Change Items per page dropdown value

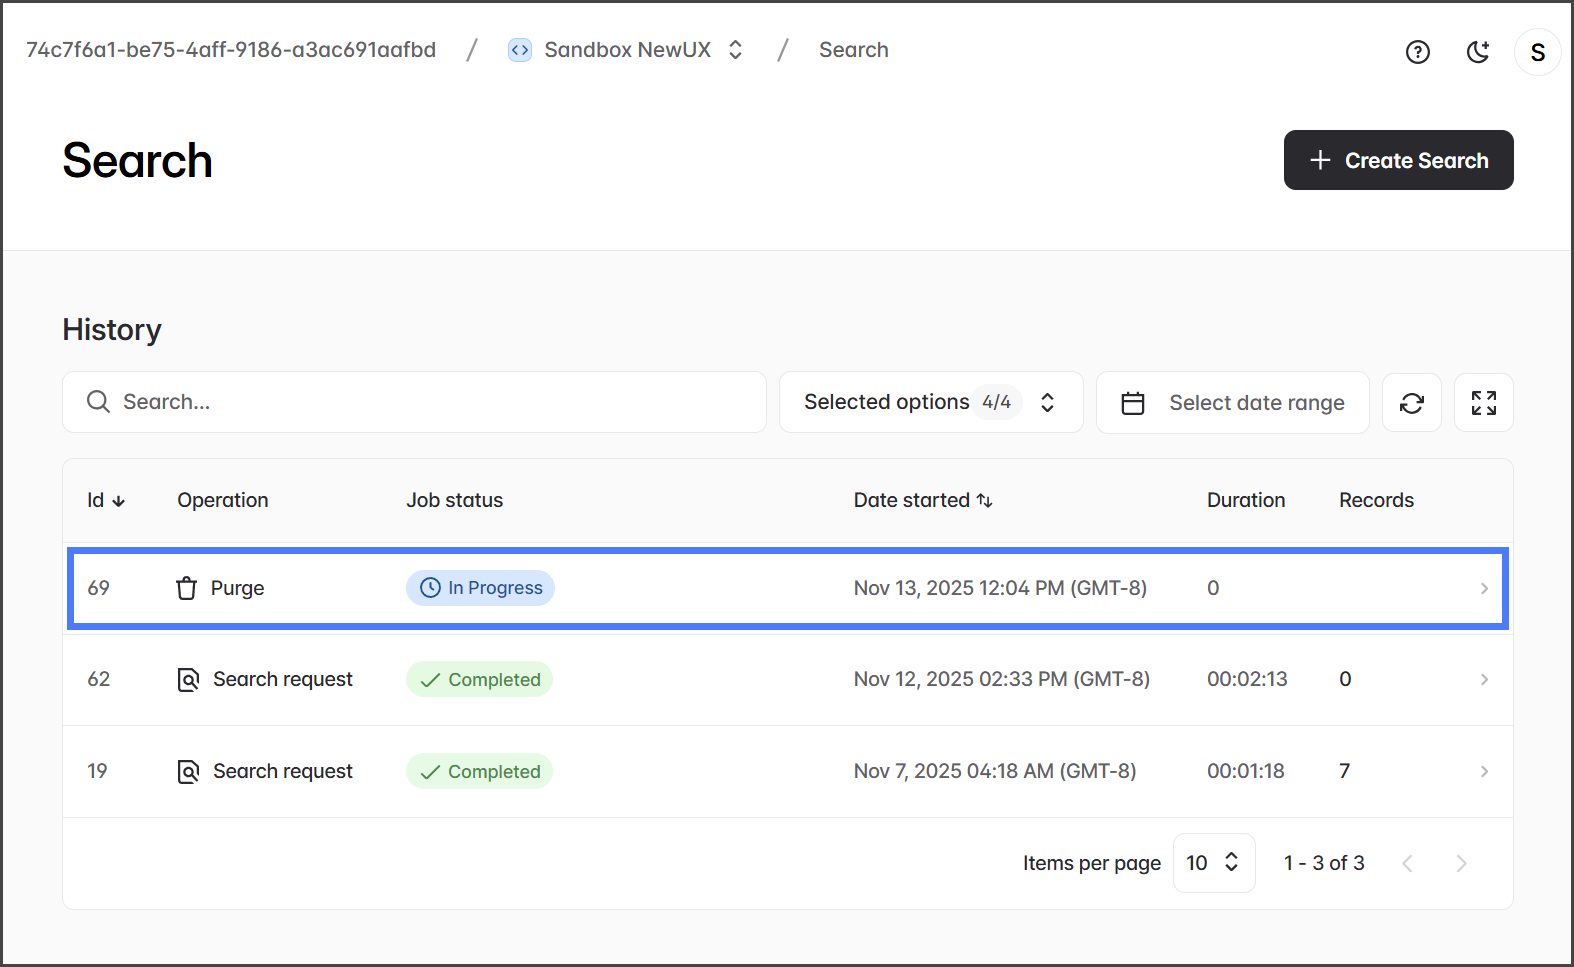[x=1213, y=863]
